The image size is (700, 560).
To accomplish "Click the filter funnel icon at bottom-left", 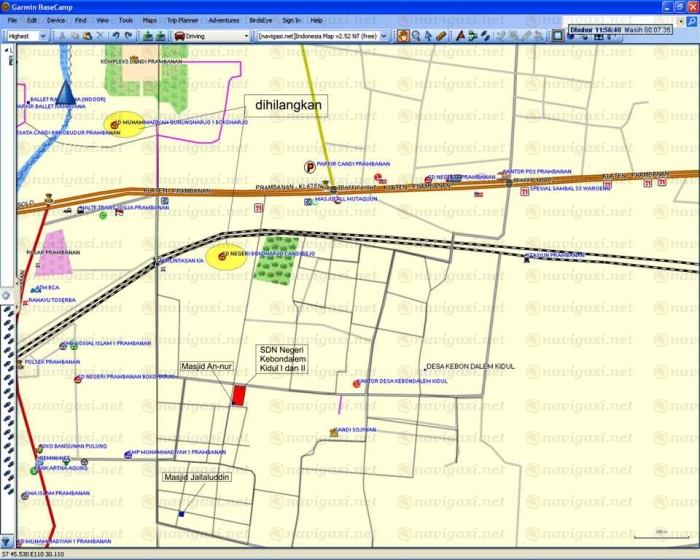I will (x=7, y=540).
